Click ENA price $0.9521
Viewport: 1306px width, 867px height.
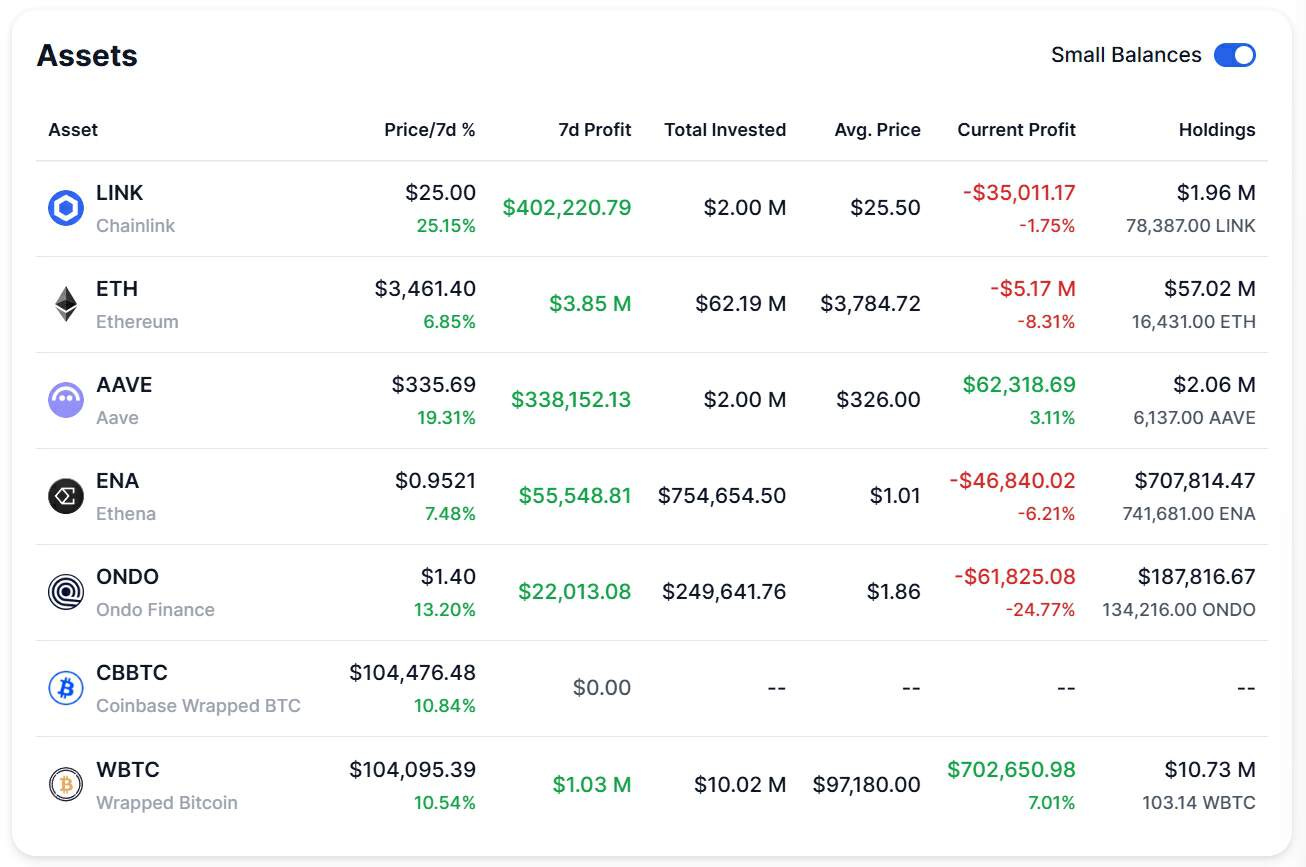pyautogui.click(x=436, y=481)
